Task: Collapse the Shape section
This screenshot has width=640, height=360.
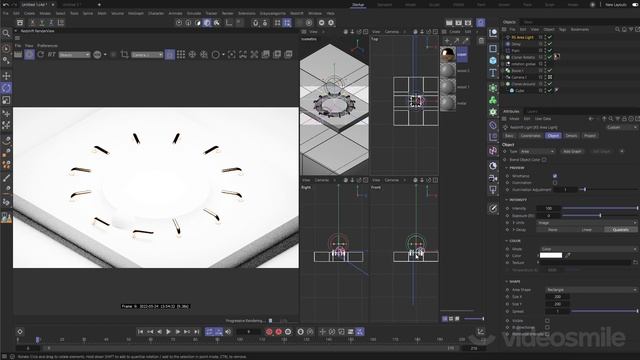Action: click(x=507, y=282)
